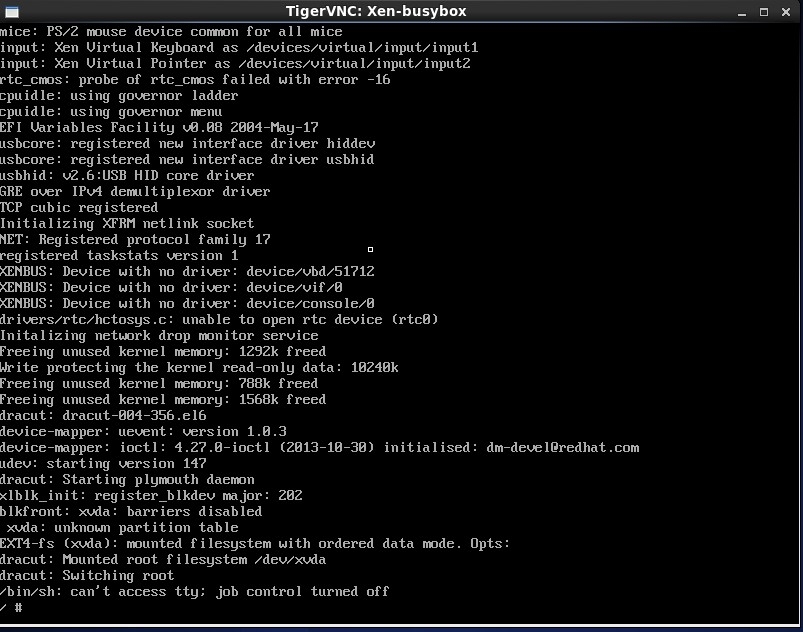This screenshot has height=632, width=803.
Task: Click the "xvda: unknown partition table" line
Action: coord(122,527)
